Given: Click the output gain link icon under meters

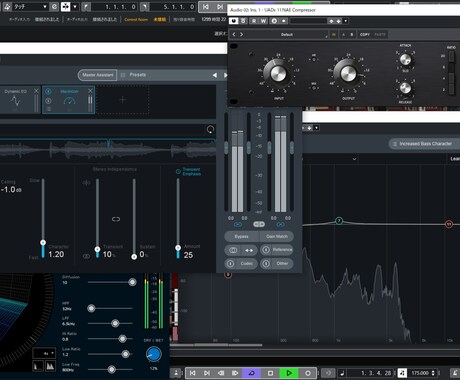Looking at the screenshot, I should (x=280, y=225).
